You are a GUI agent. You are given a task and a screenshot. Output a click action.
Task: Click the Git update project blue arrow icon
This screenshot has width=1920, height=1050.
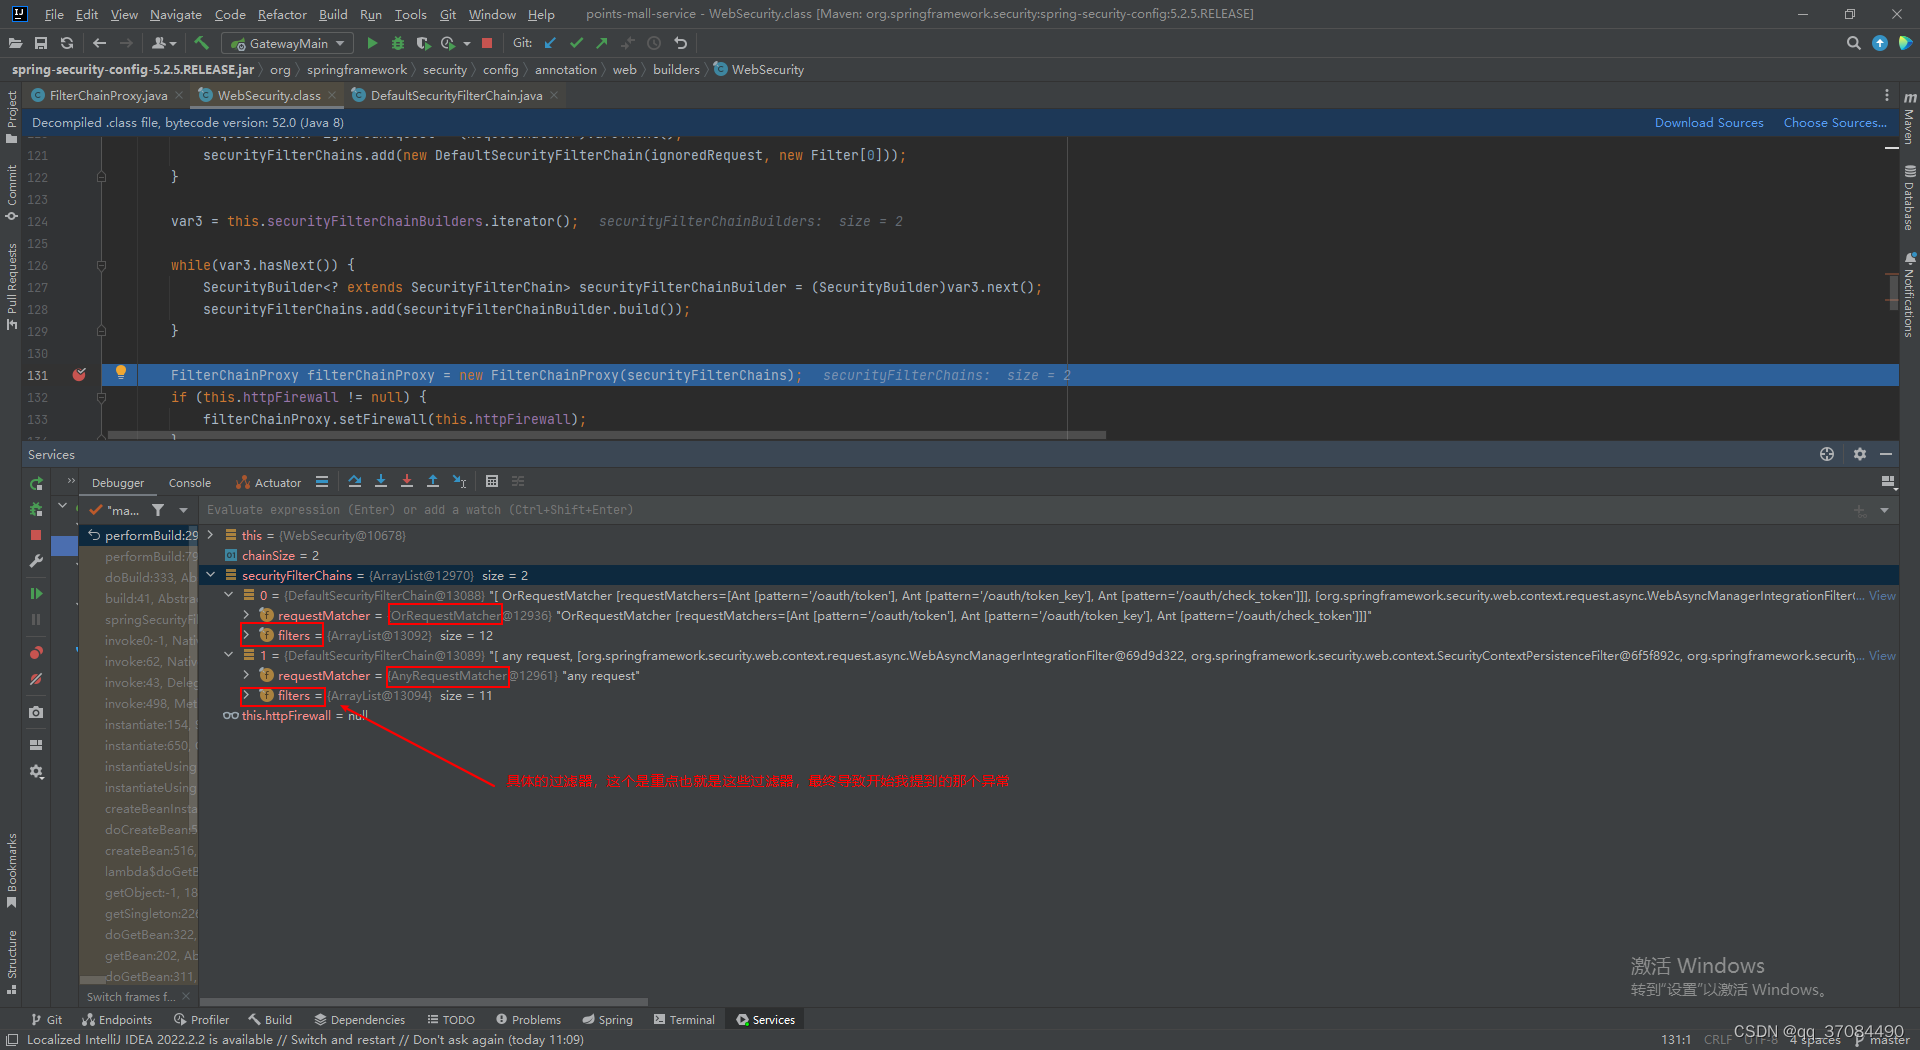[x=550, y=43]
